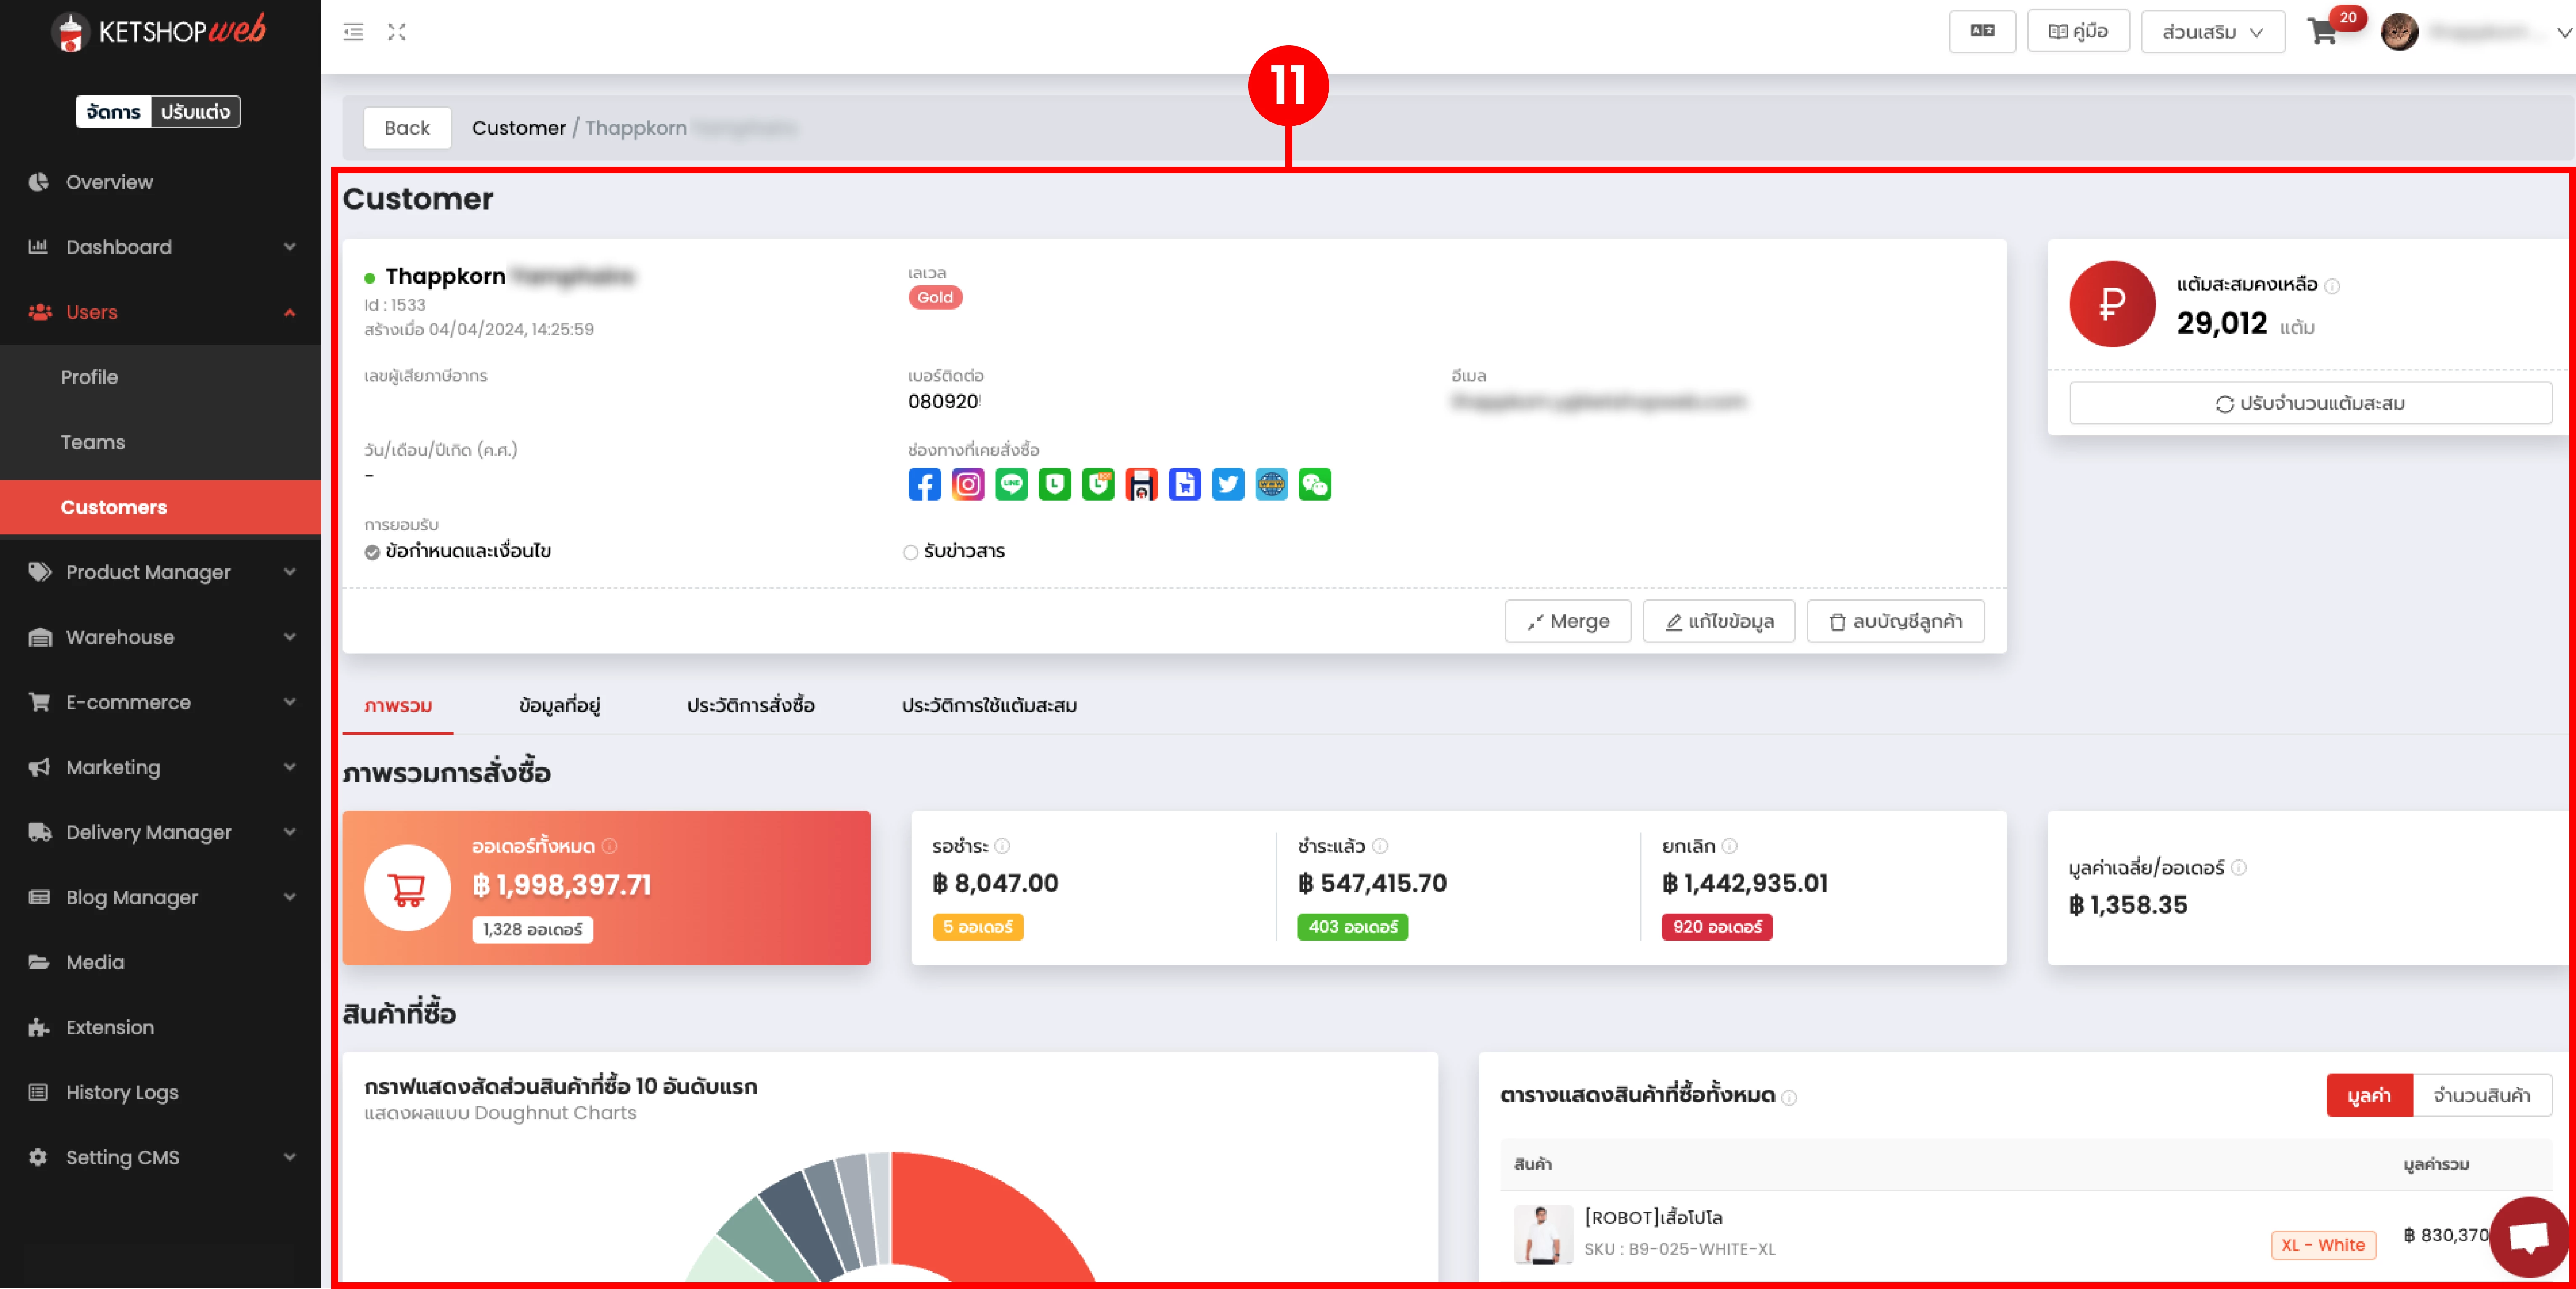Click the KetshopWeb logo

coord(158,32)
